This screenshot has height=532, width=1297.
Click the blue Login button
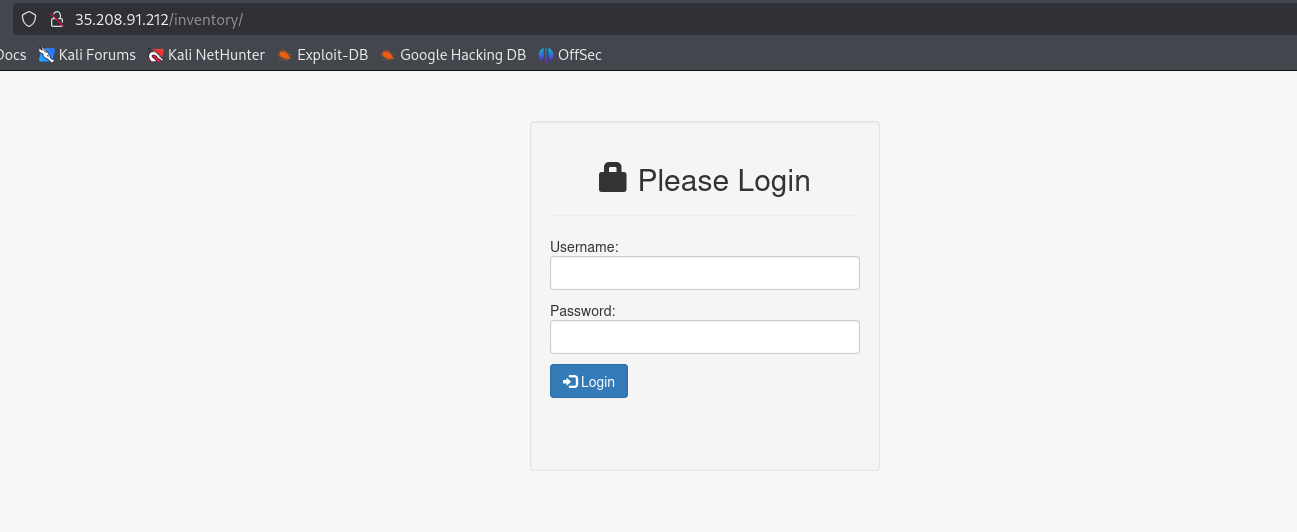(x=589, y=381)
